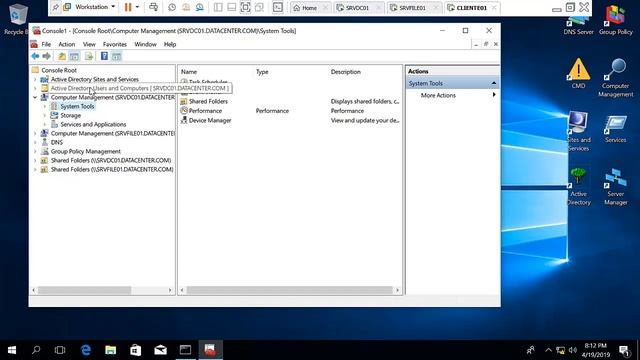Select Device Manager in the list pane
The image size is (640, 360).
point(210,120)
